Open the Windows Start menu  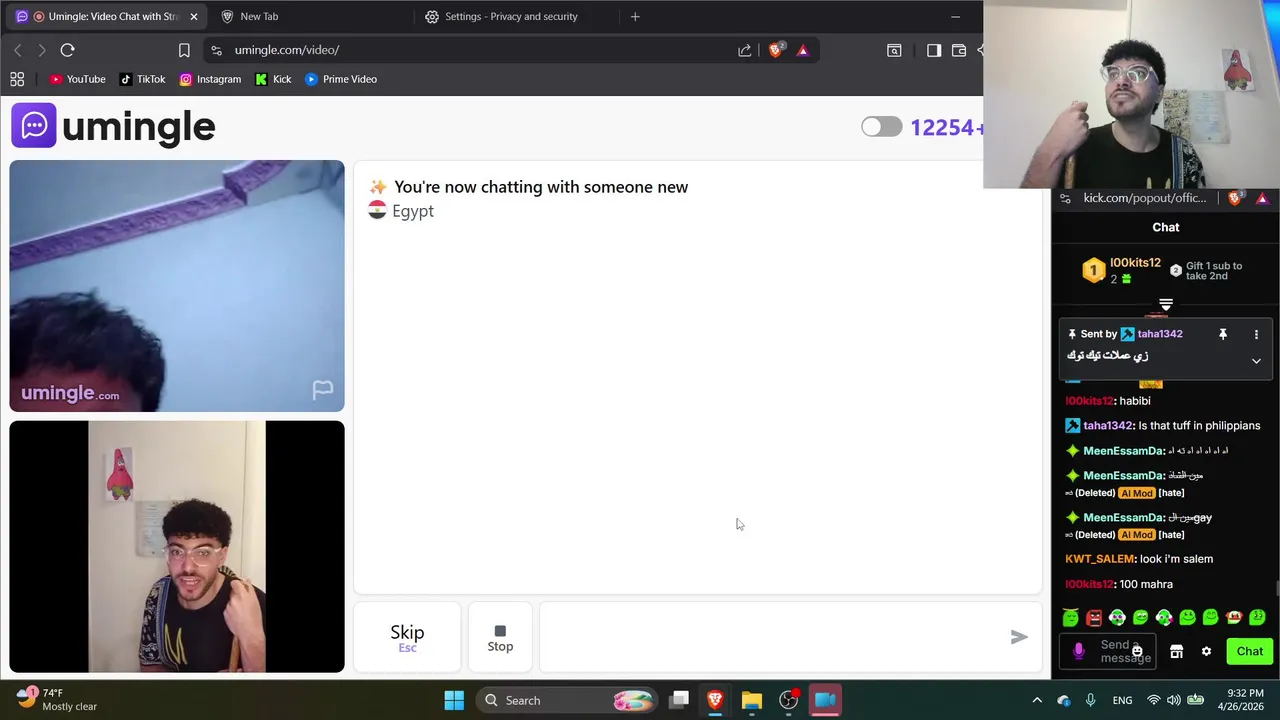(454, 700)
